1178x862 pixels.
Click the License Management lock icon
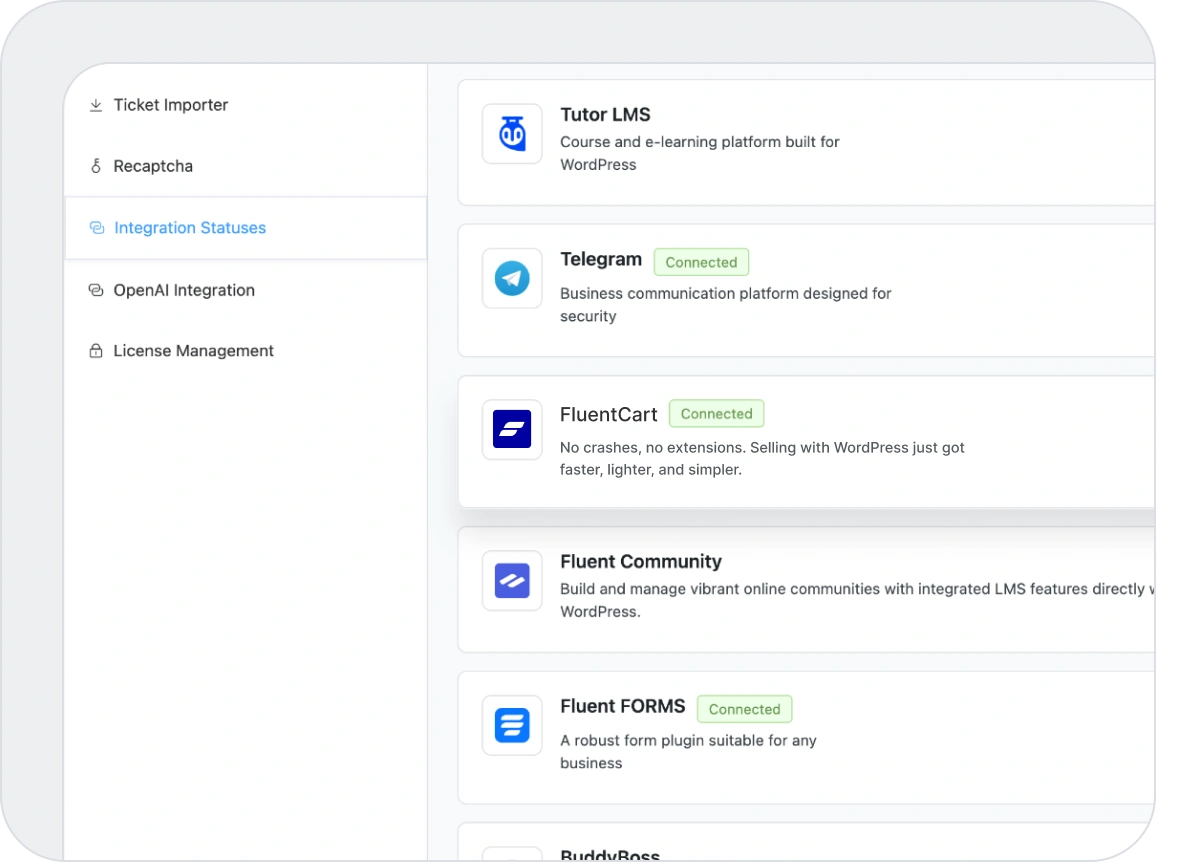click(96, 351)
